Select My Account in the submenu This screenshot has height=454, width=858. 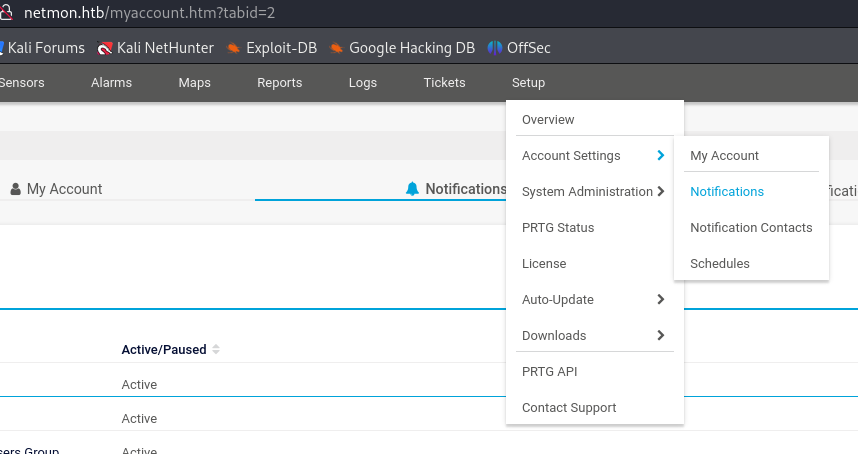click(x=724, y=155)
